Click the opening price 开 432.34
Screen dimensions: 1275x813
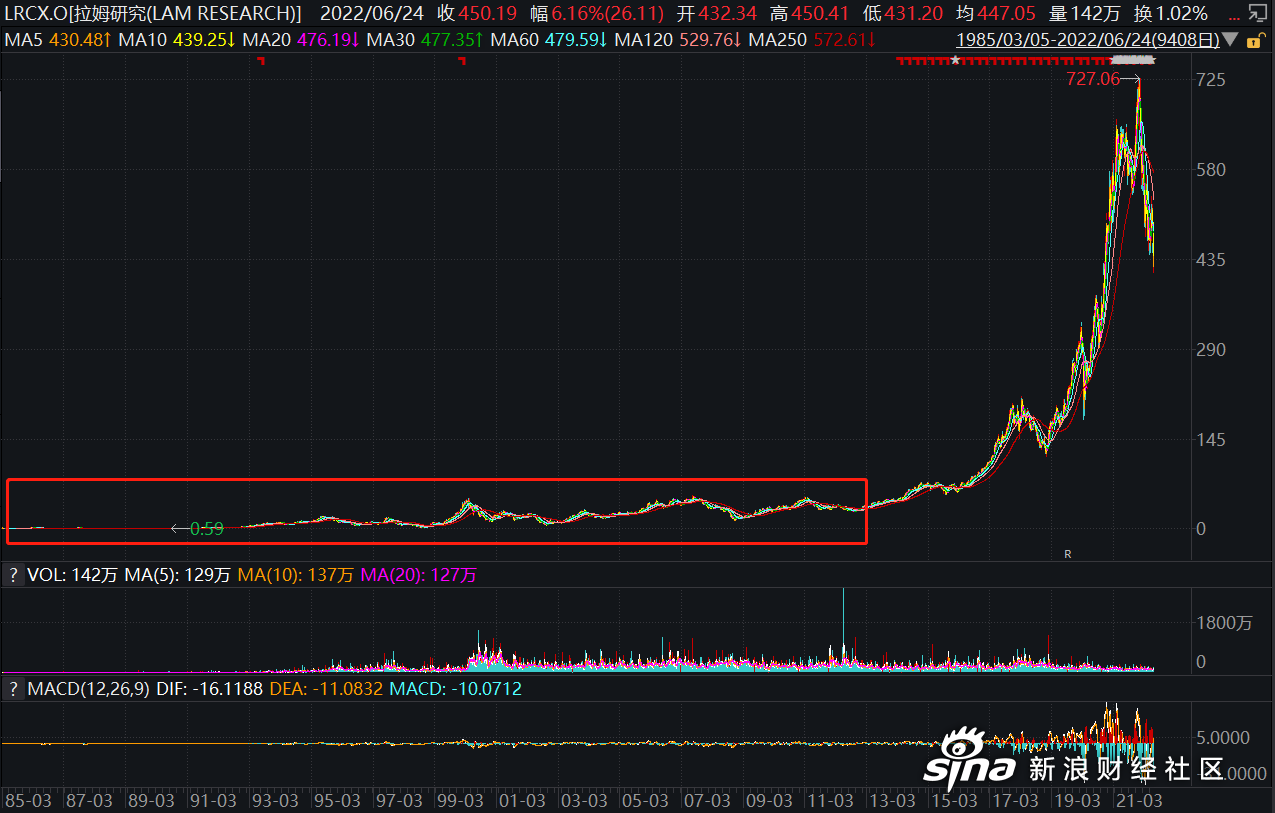[716, 14]
